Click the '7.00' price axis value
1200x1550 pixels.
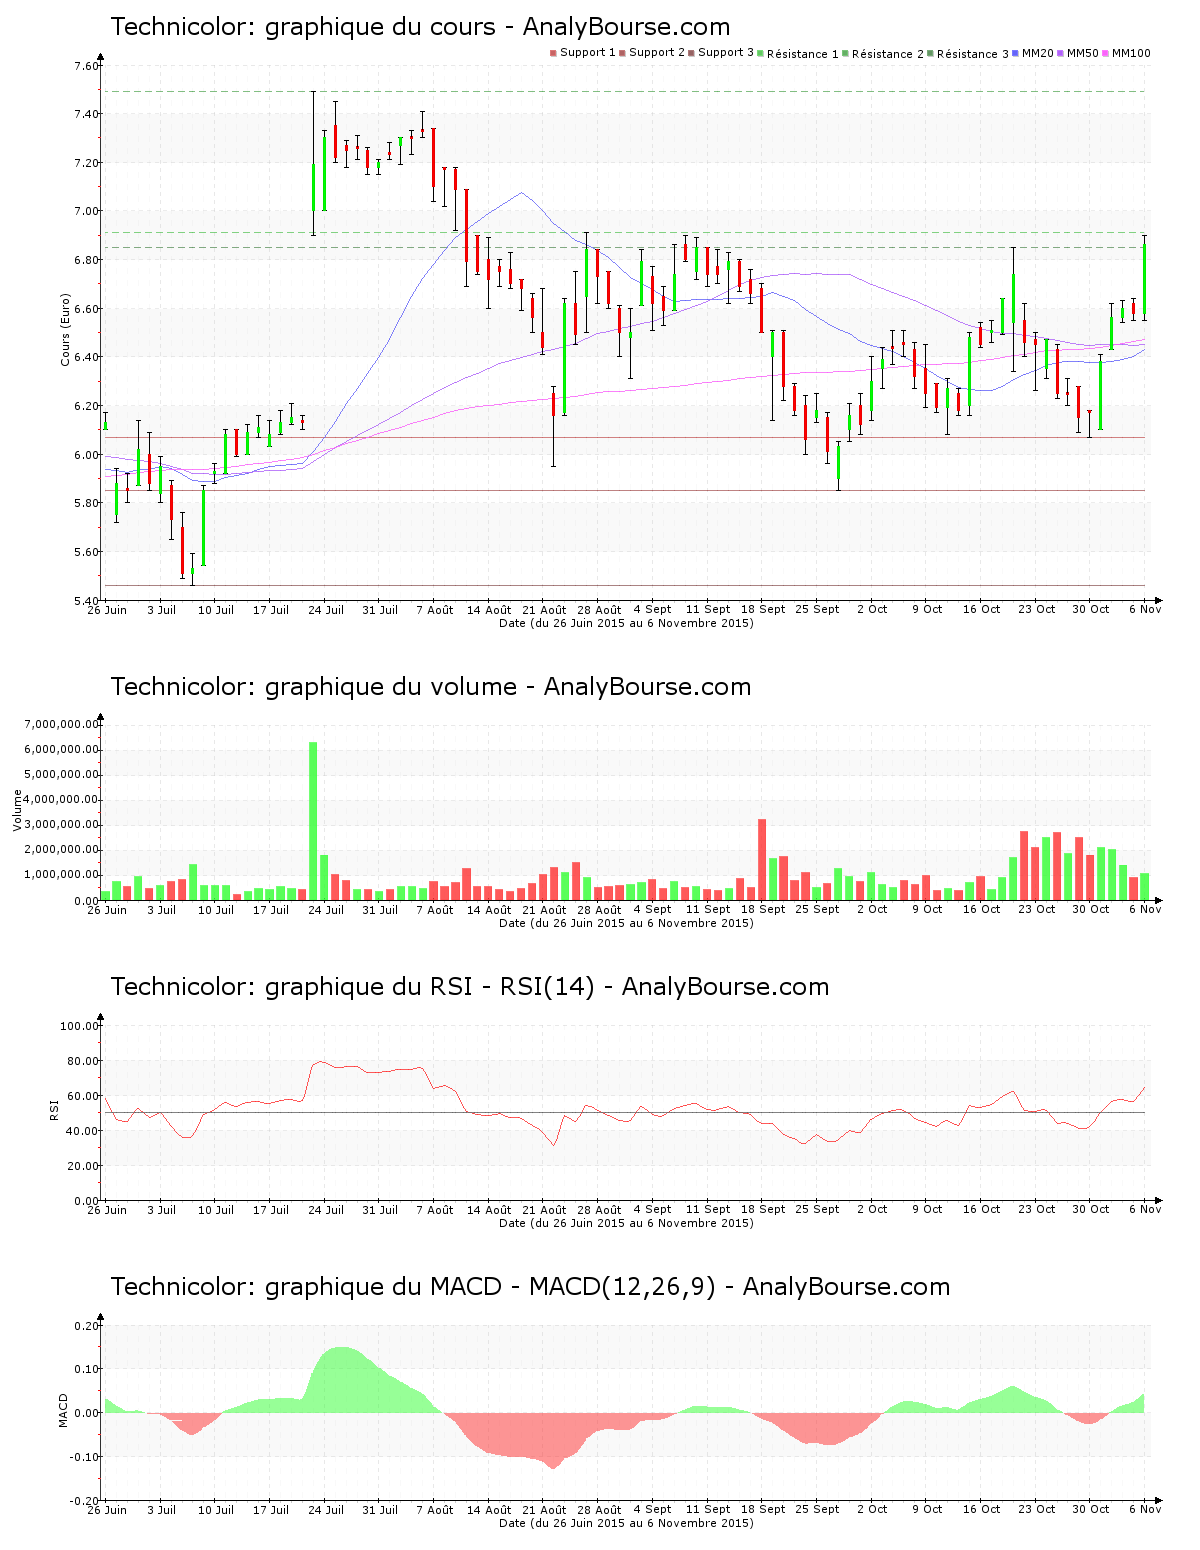coord(86,212)
